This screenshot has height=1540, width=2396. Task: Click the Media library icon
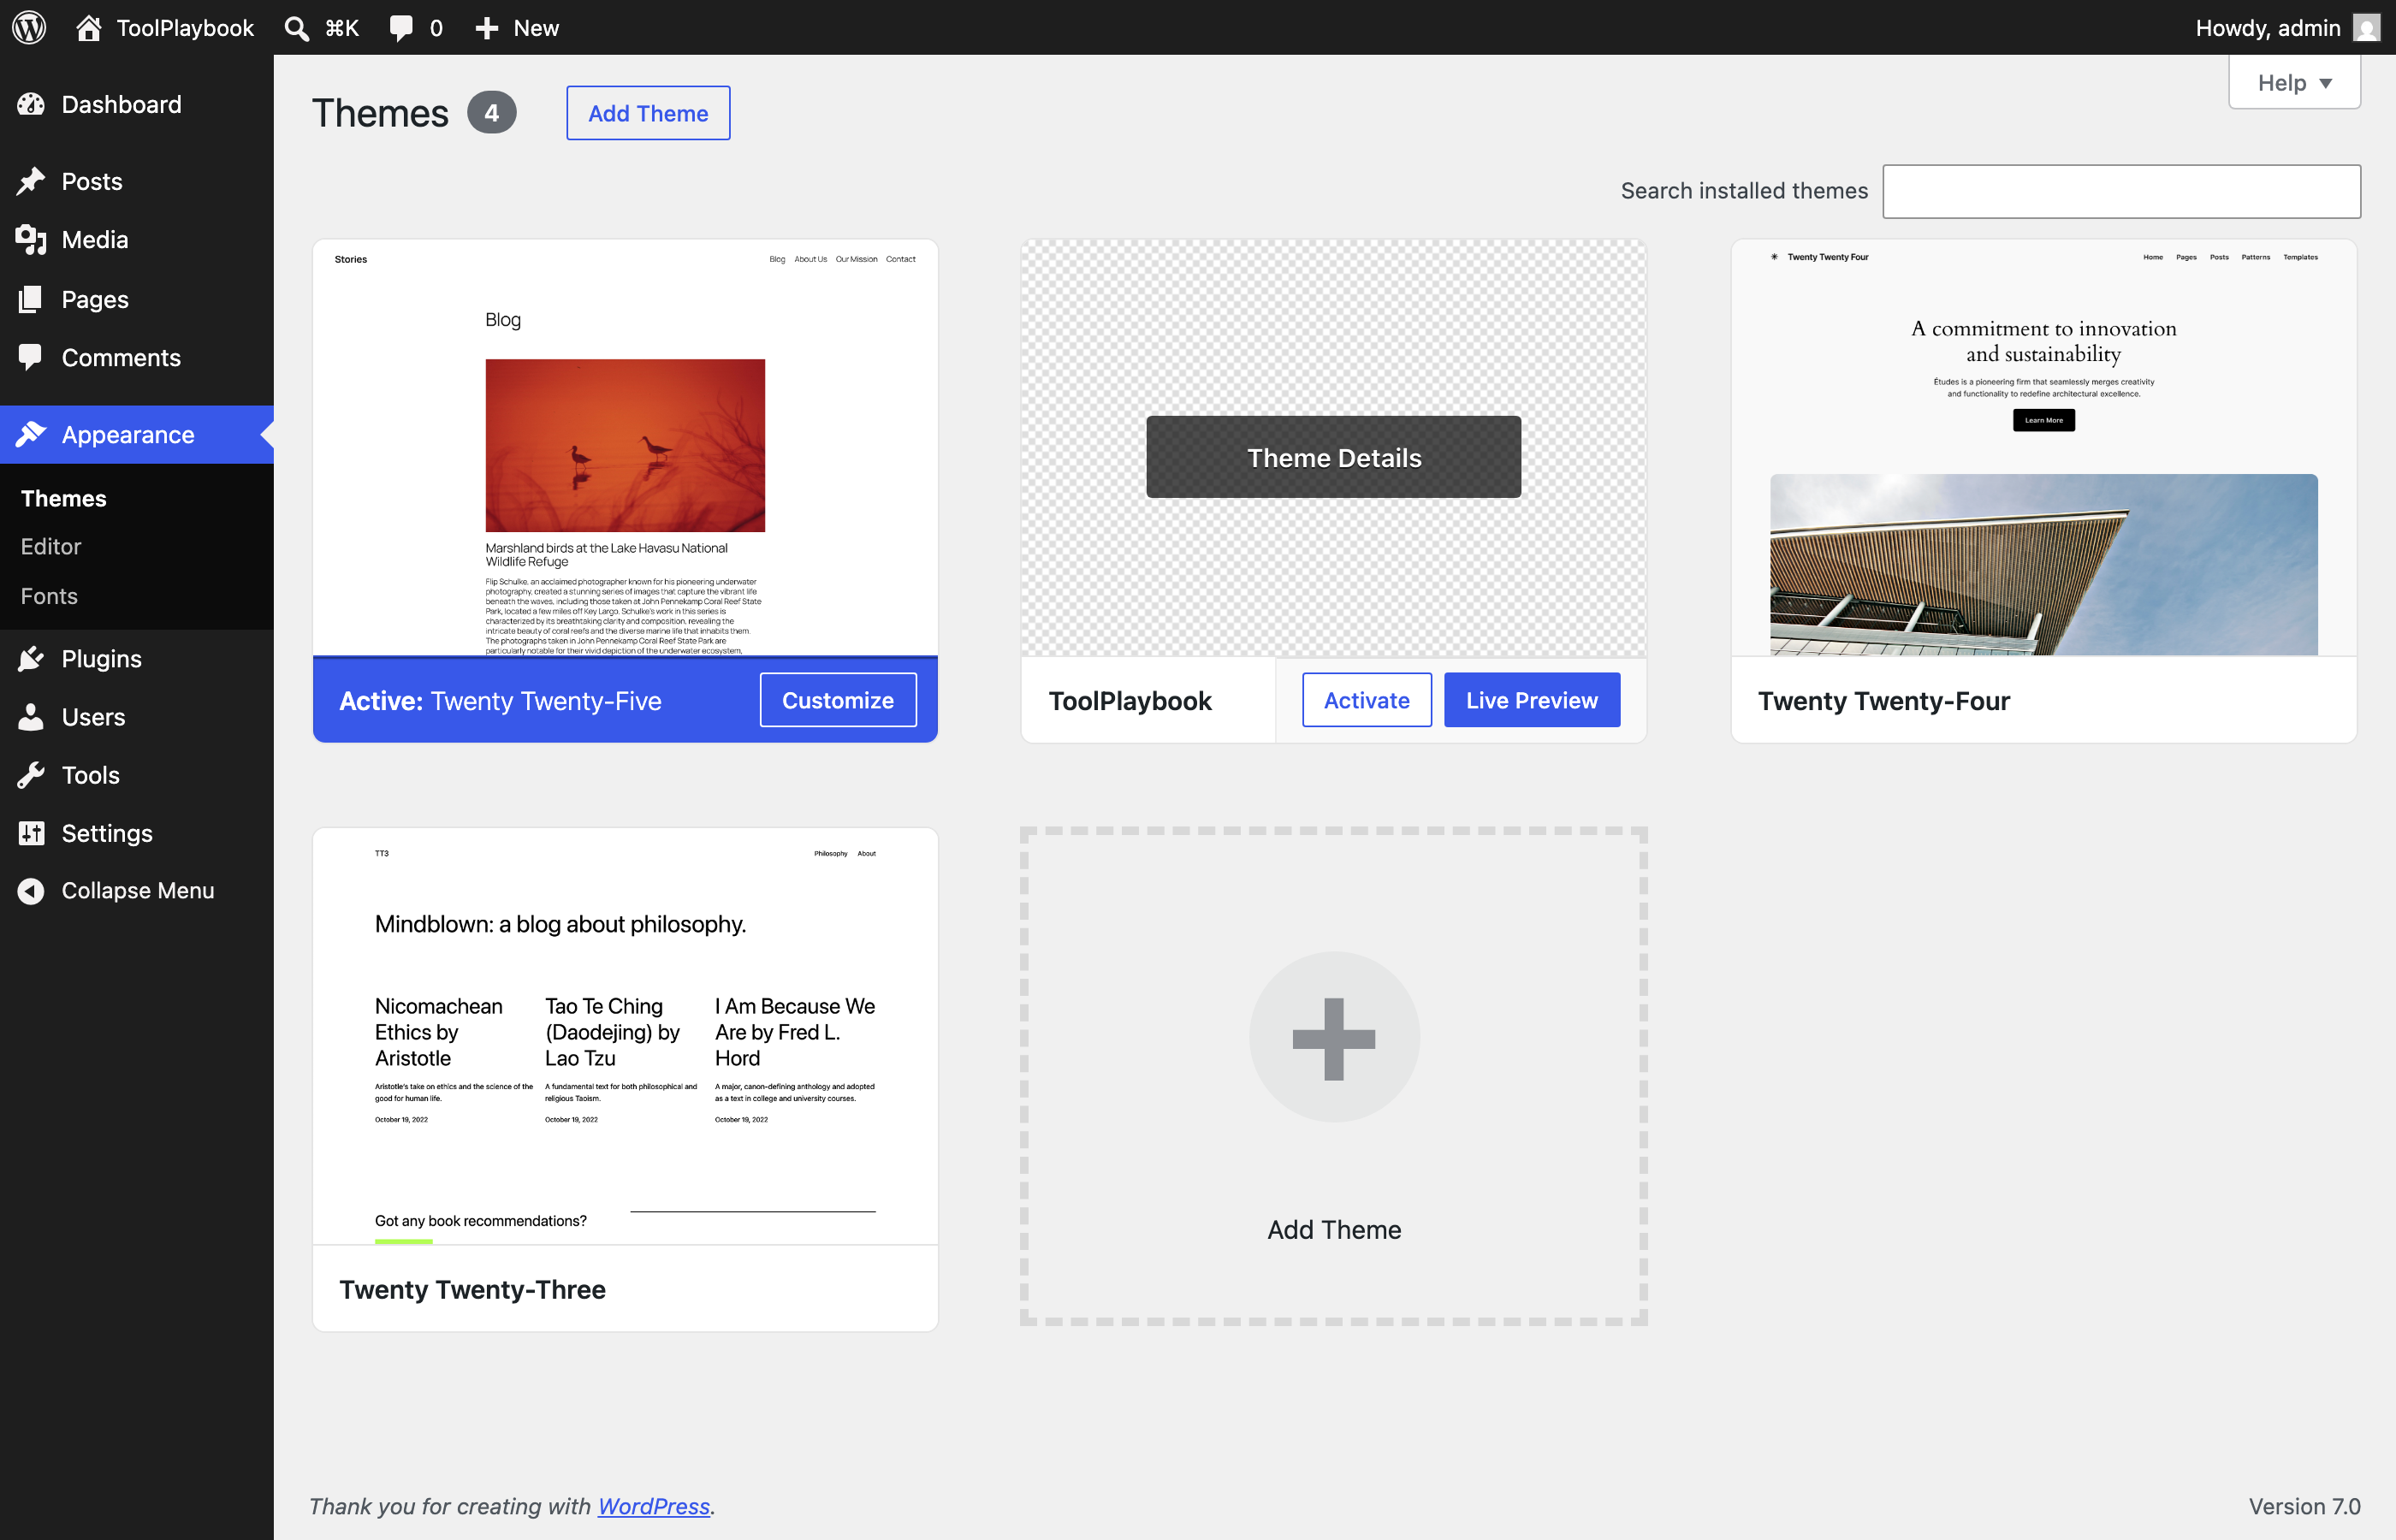point(31,239)
